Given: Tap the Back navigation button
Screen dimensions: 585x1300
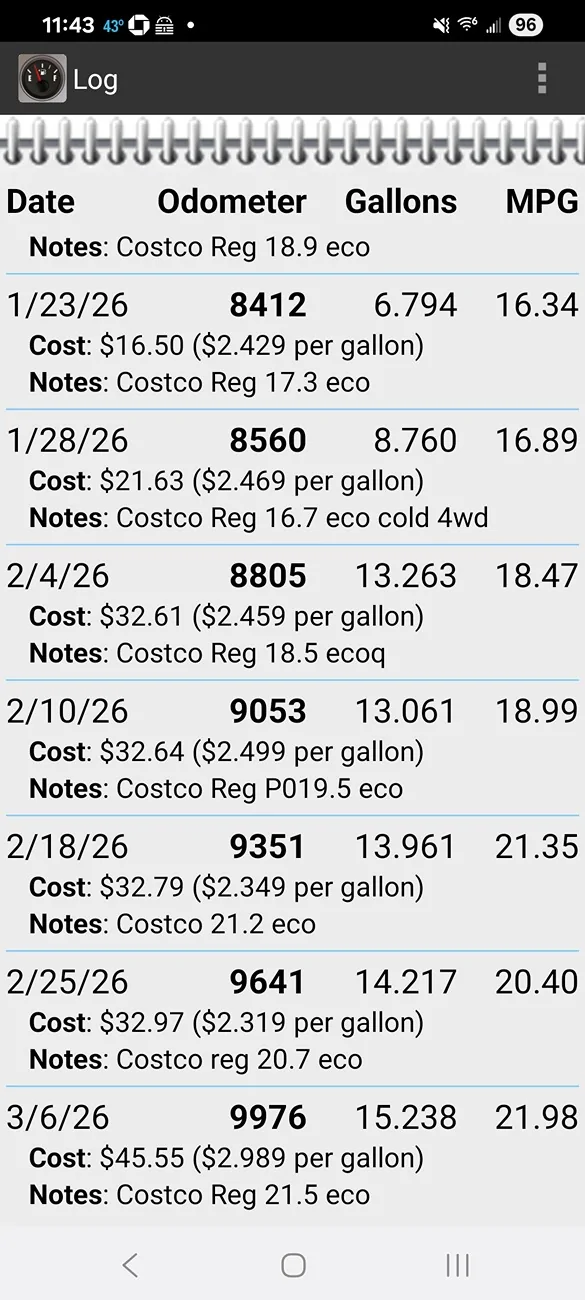Looking at the screenshot, I should click(130, 1265).
